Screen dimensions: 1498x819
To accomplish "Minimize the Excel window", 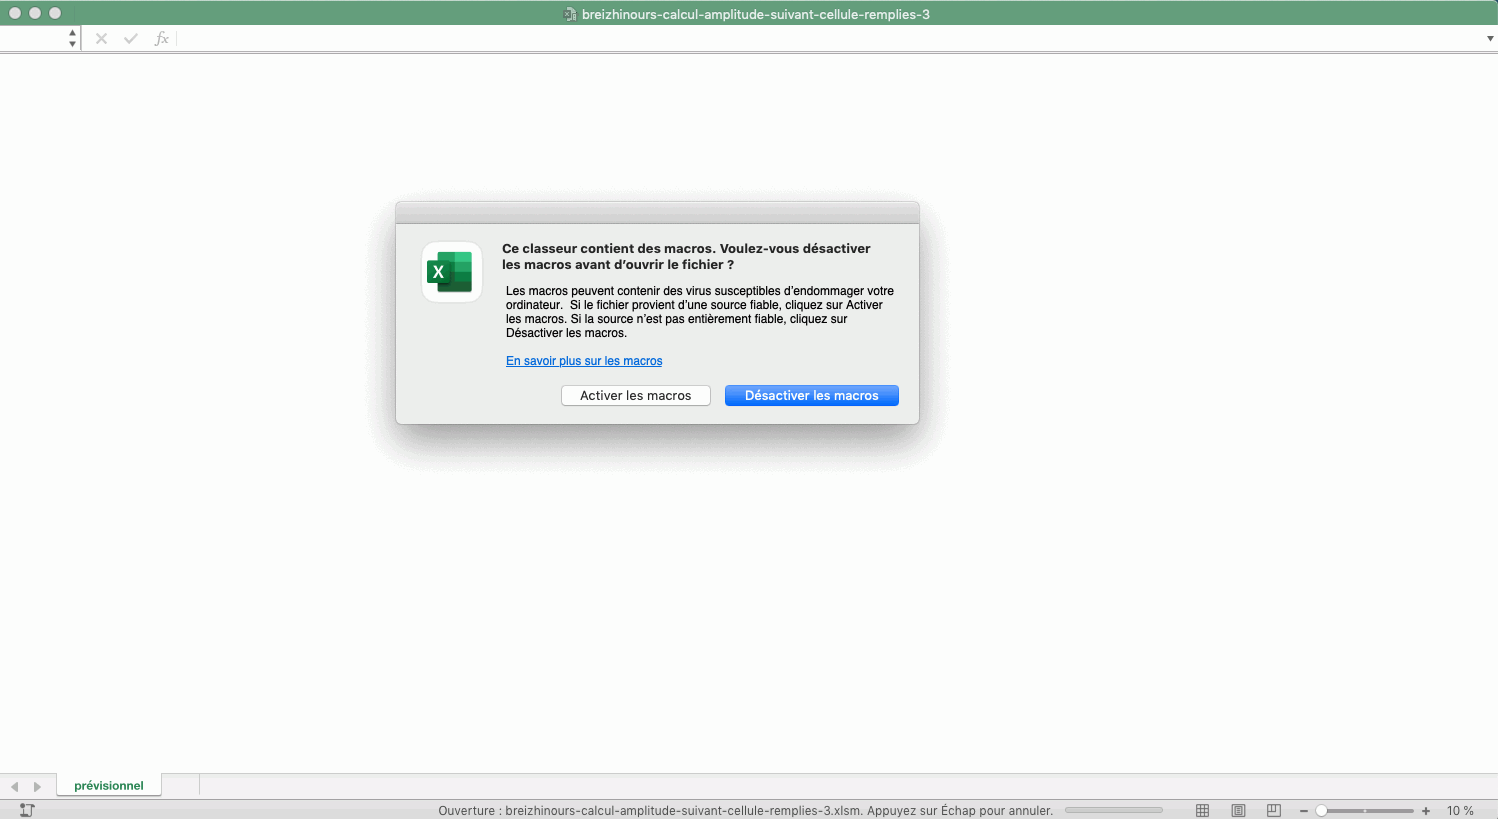I will 35,13.
